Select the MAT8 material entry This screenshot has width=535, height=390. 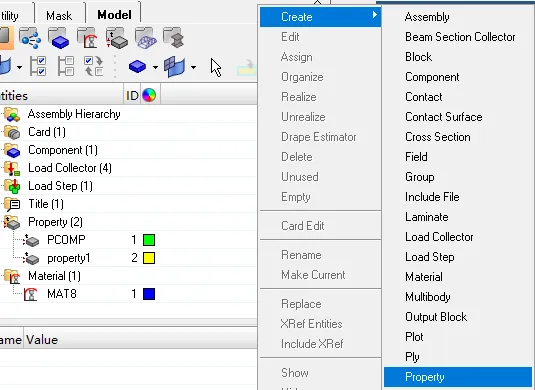click(62, 294)
